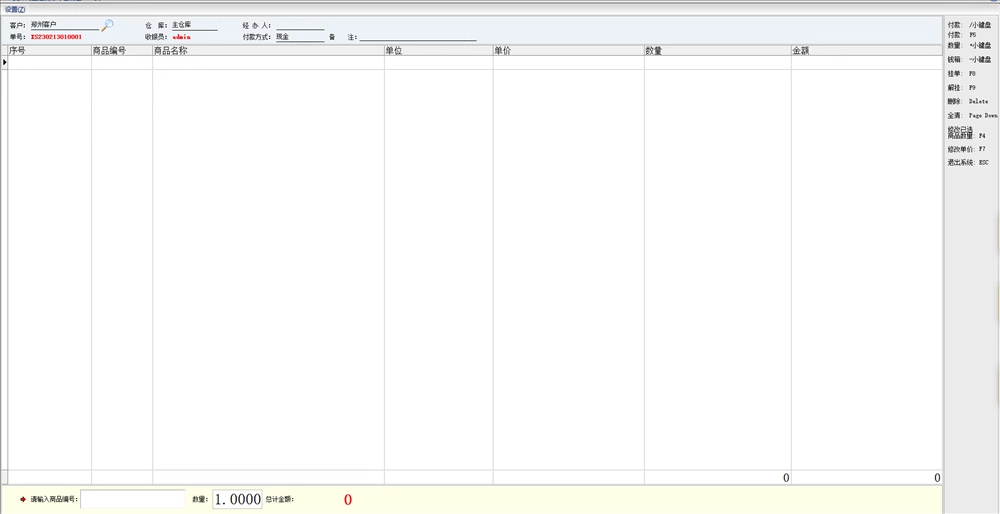Screen dimensions: 1000x514
Task: Click the 付款 F5 shortcut hint
Action: click(962, 34)
